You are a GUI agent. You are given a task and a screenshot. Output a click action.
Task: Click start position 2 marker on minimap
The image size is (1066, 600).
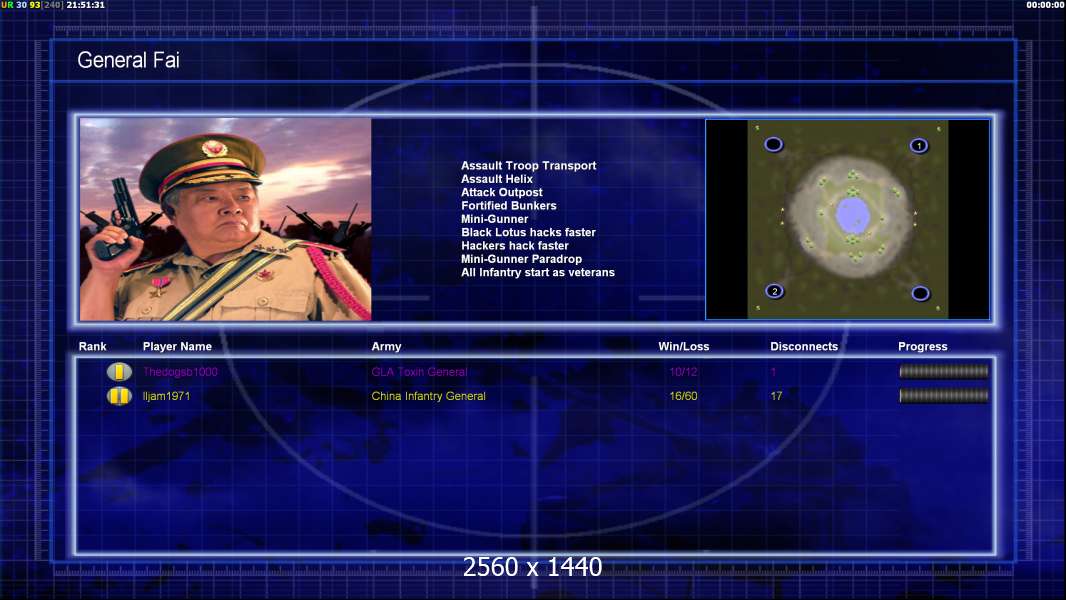774,291
